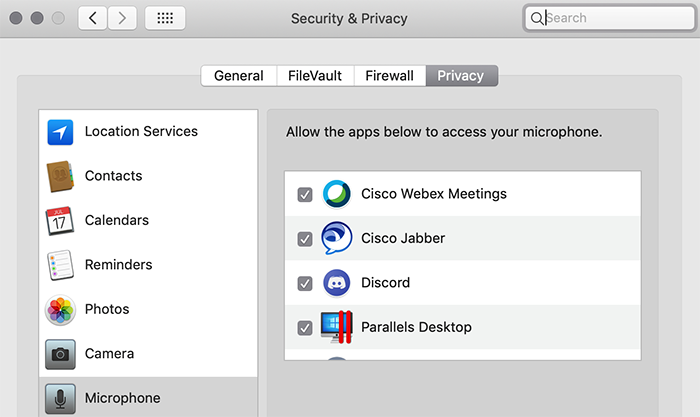Switch to the General tab
700x417 pixels.
(239, 75)
